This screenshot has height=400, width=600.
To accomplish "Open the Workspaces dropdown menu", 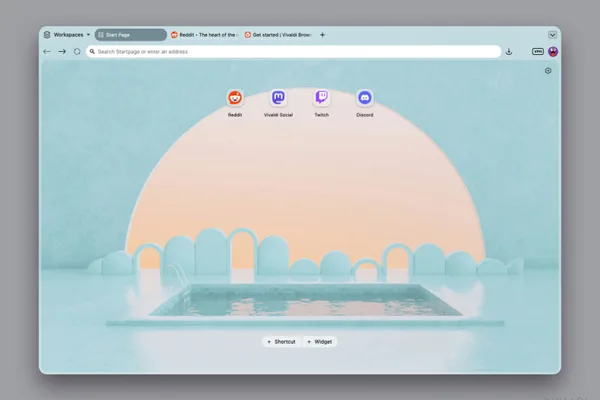I will (67, 35).
